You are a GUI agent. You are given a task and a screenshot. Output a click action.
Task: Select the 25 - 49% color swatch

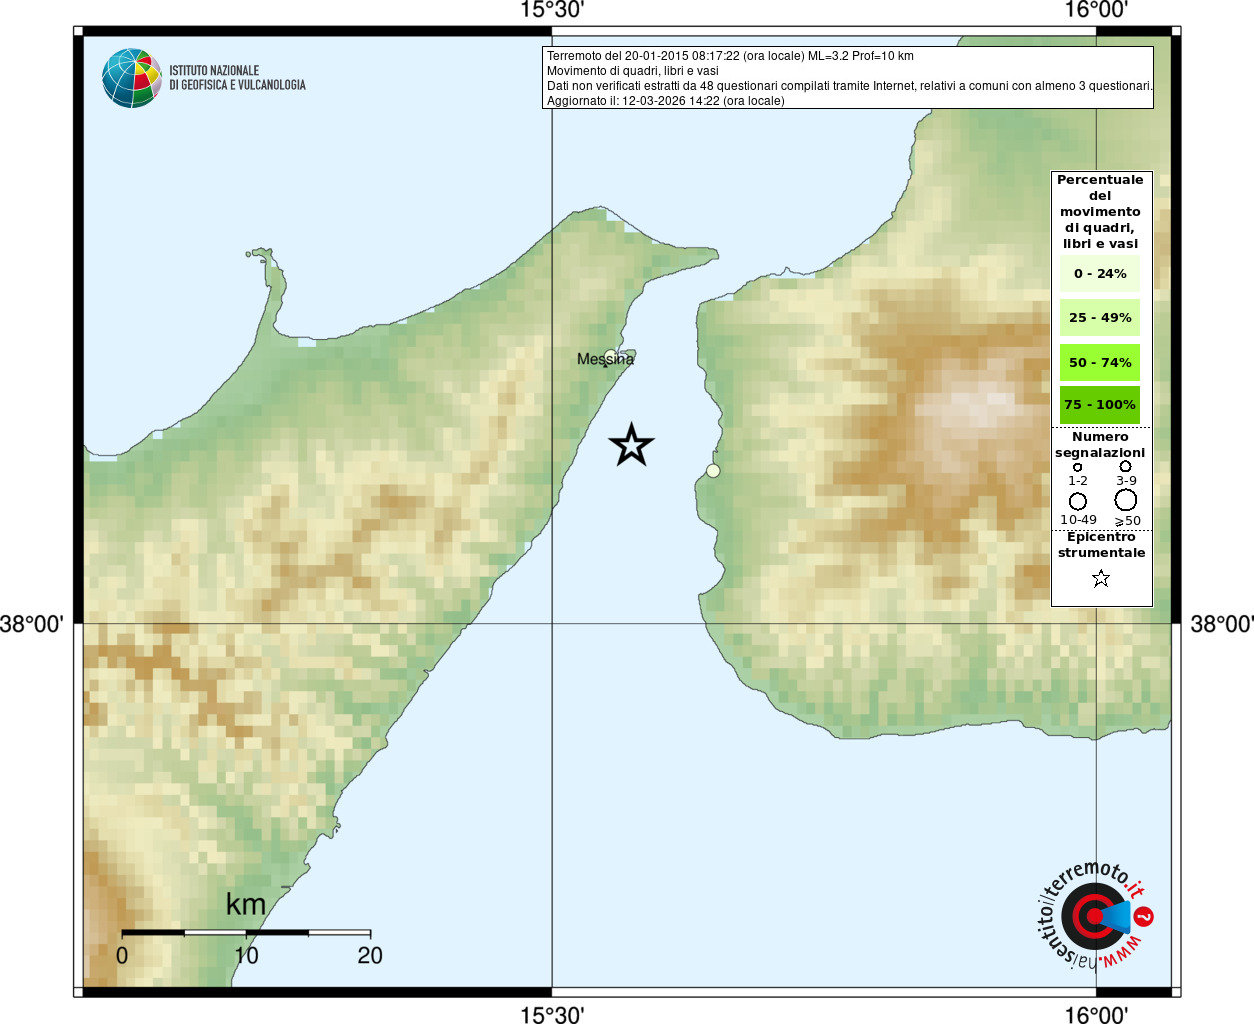[1100, 317]
